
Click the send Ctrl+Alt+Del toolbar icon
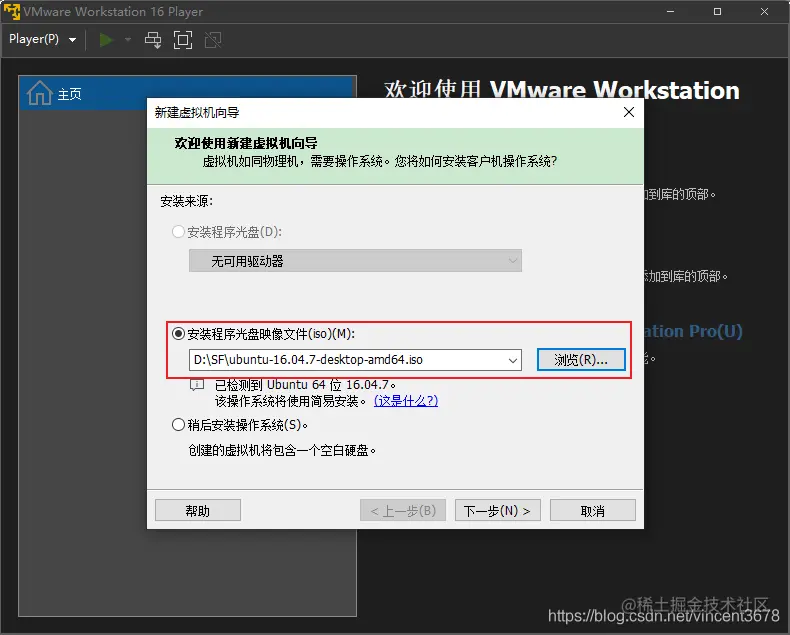(153, 40)
